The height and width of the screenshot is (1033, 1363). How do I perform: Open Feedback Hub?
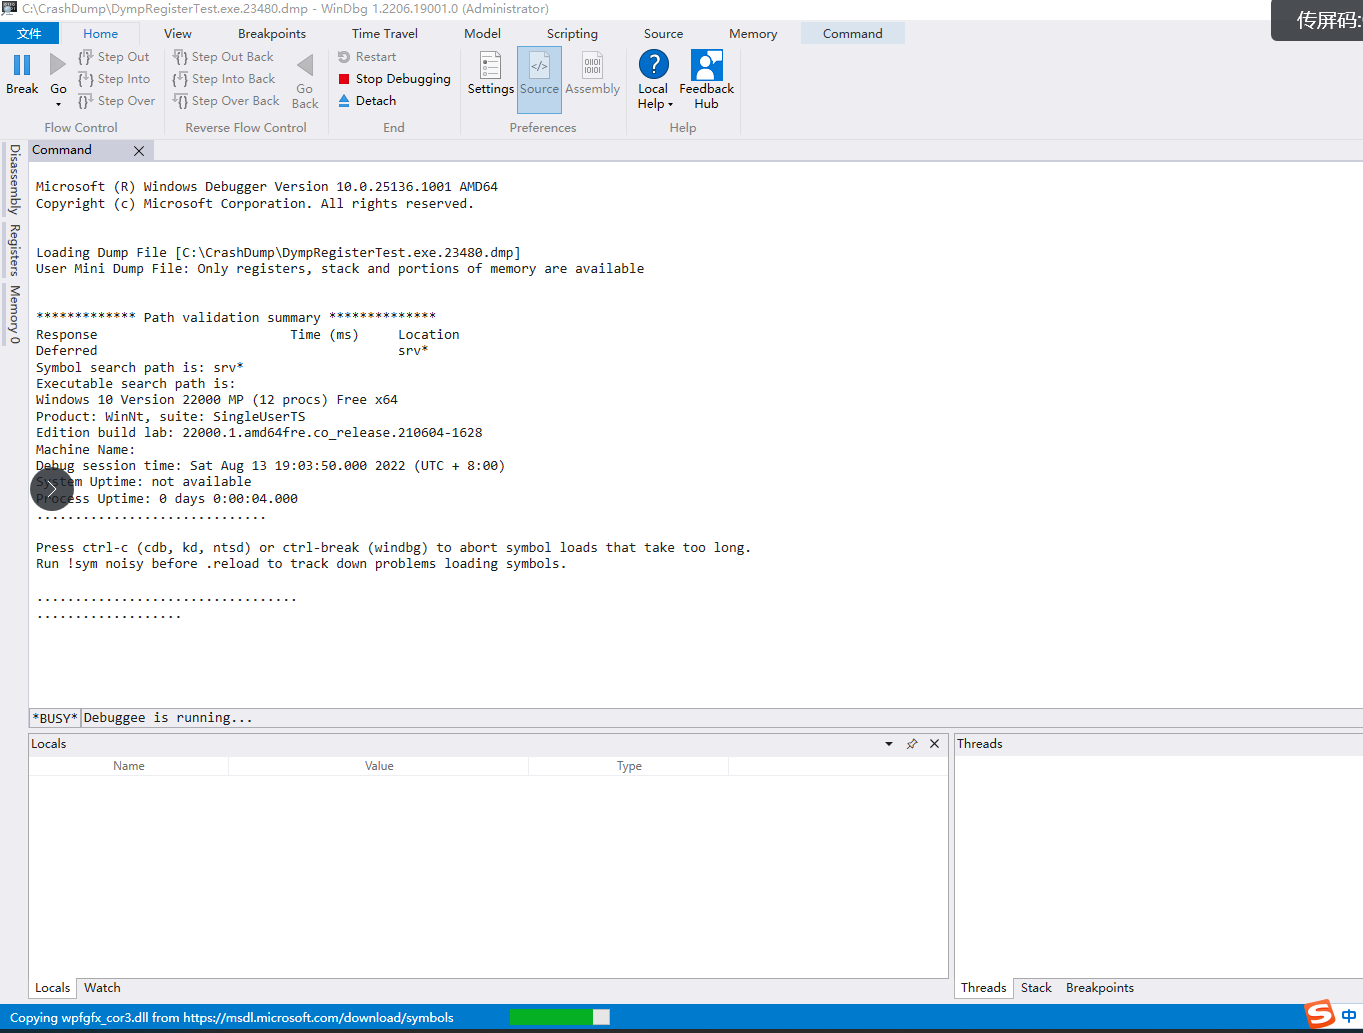coord(707,79)
